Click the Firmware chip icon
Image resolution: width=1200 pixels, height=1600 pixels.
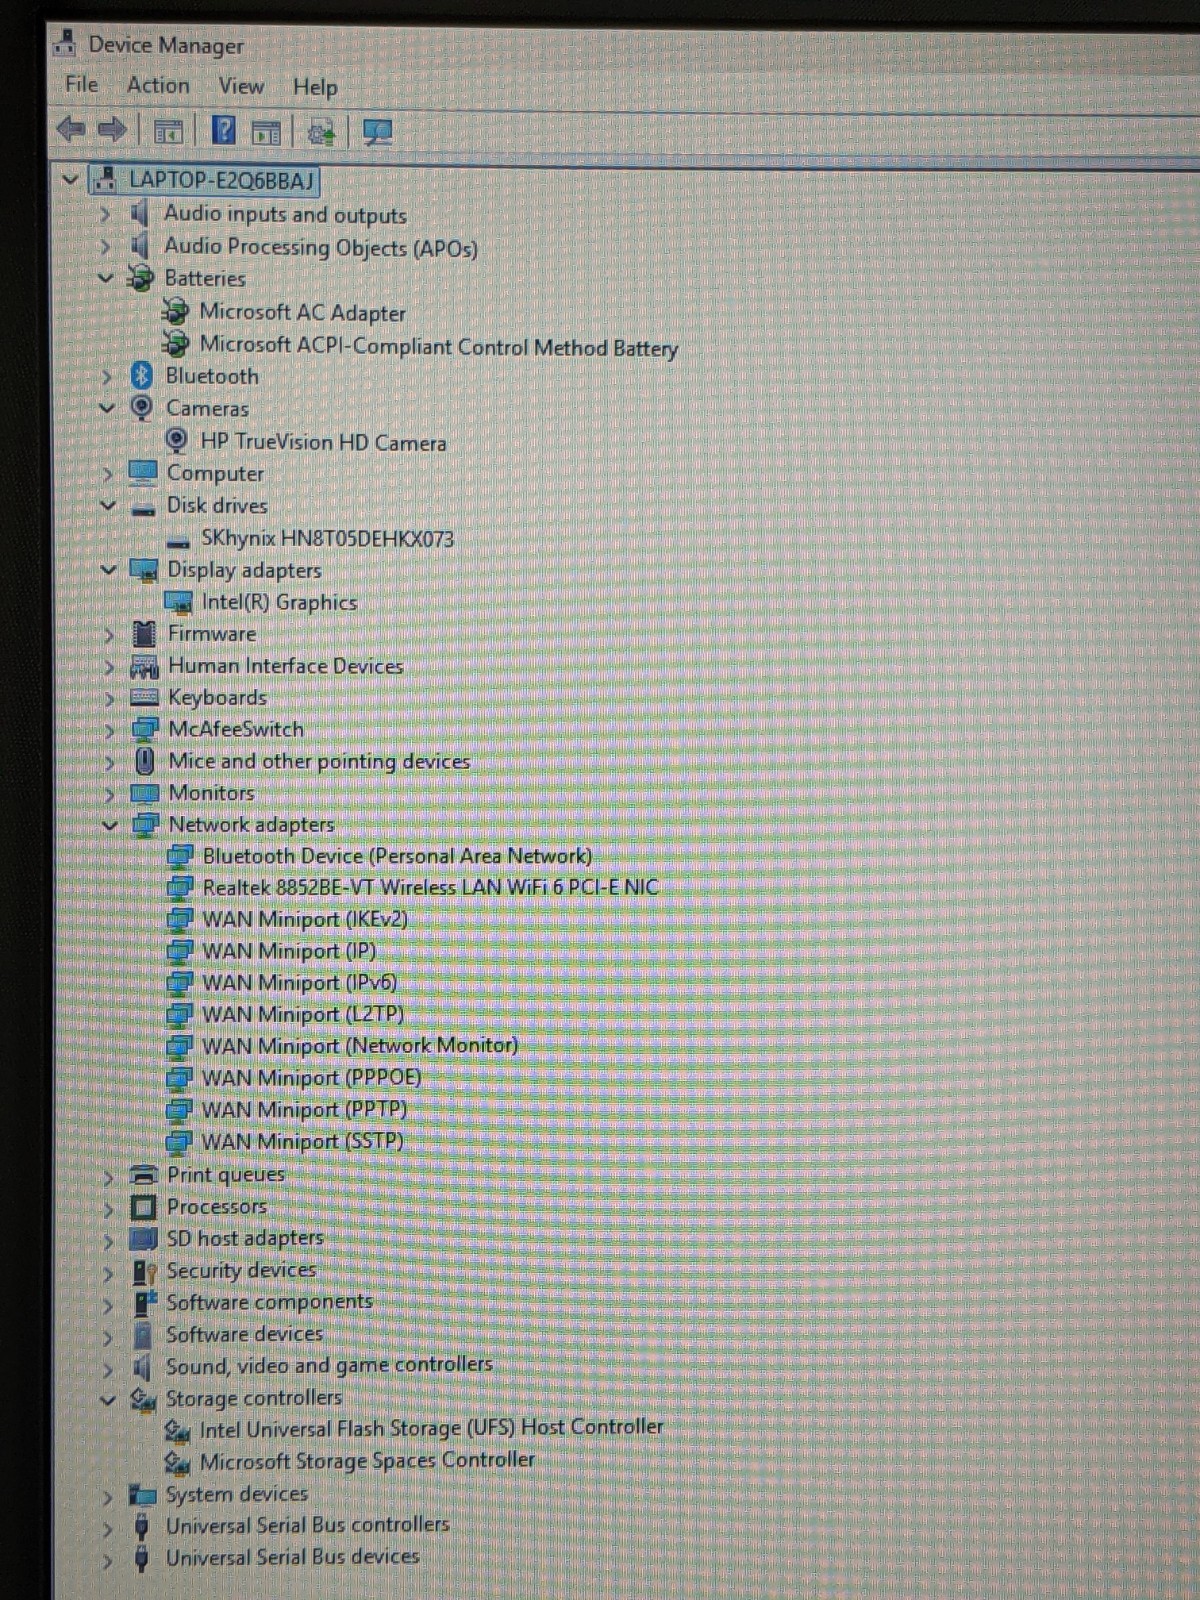pos(145,633)
